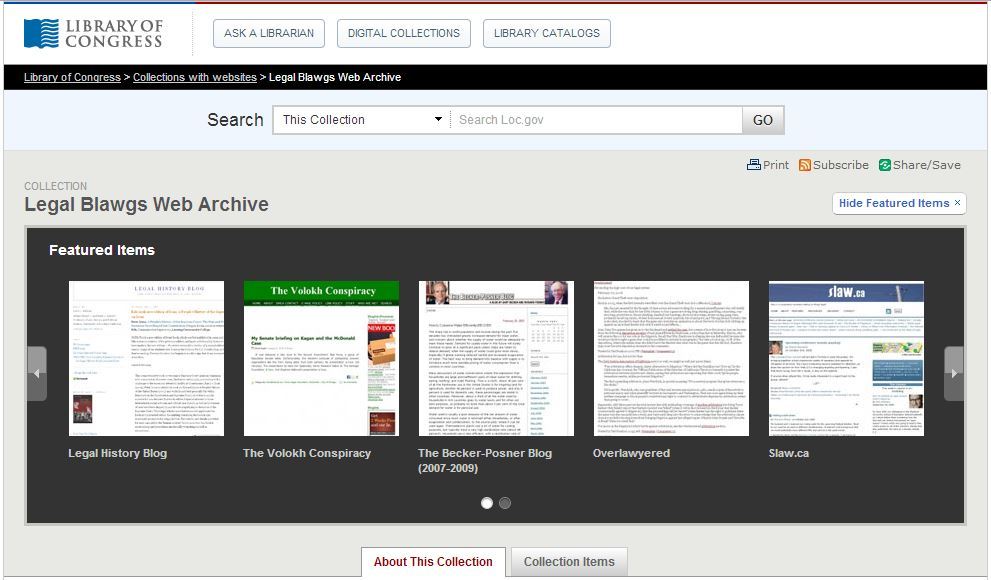This screenshot has width=991, height=580.
Task: Click the Subscribe link text
Action: click(841, 165)
